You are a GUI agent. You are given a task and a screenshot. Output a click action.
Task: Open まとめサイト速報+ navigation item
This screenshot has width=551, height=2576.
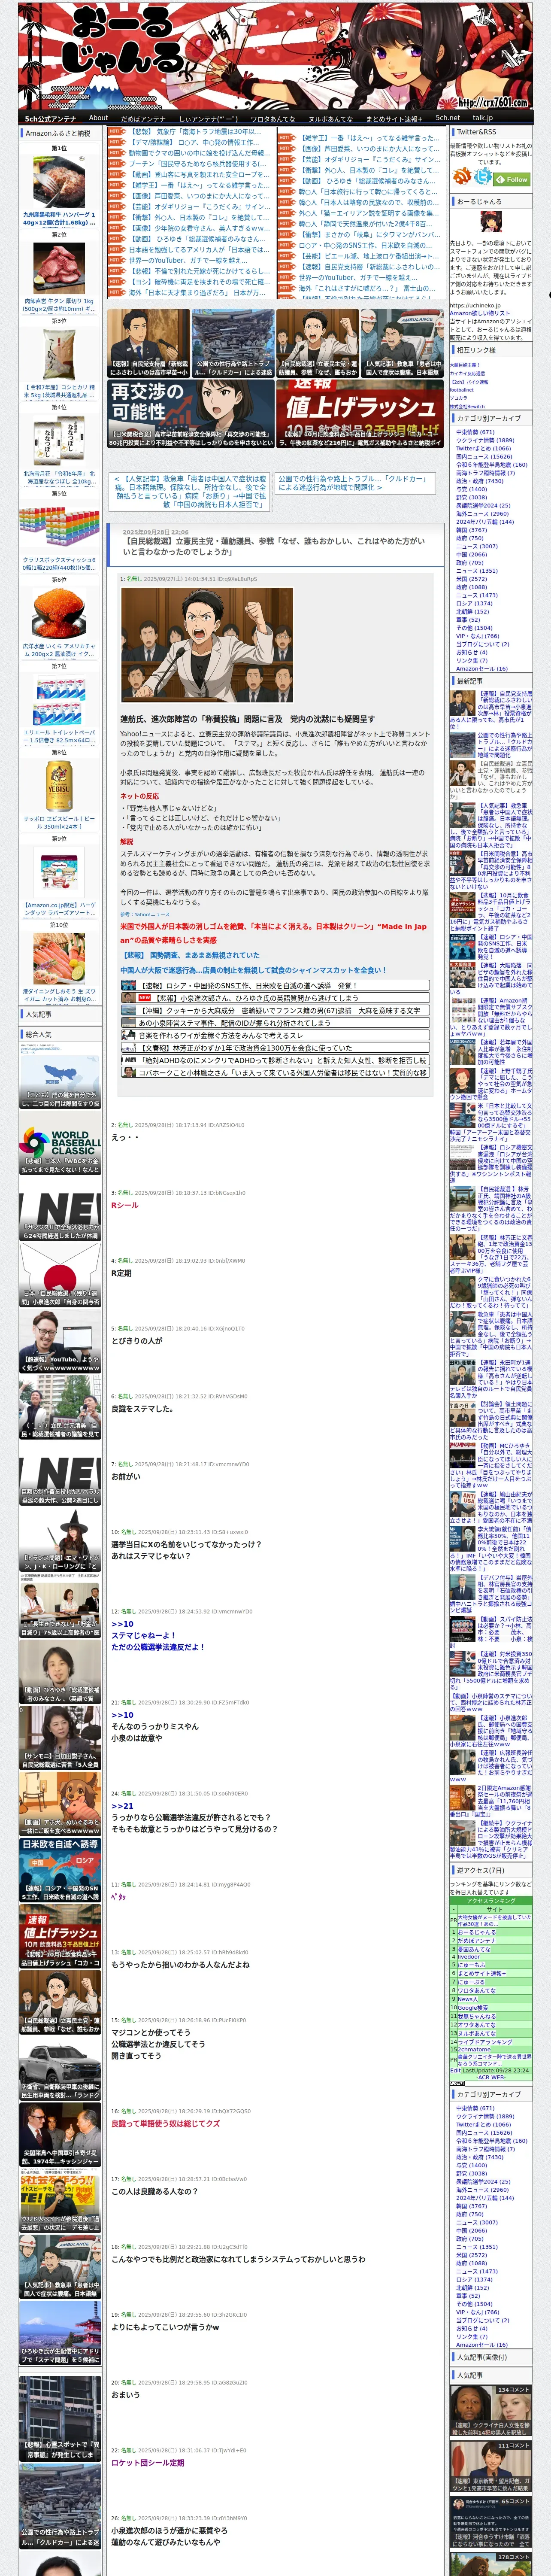pyautogui.click(x=393, y=118)
